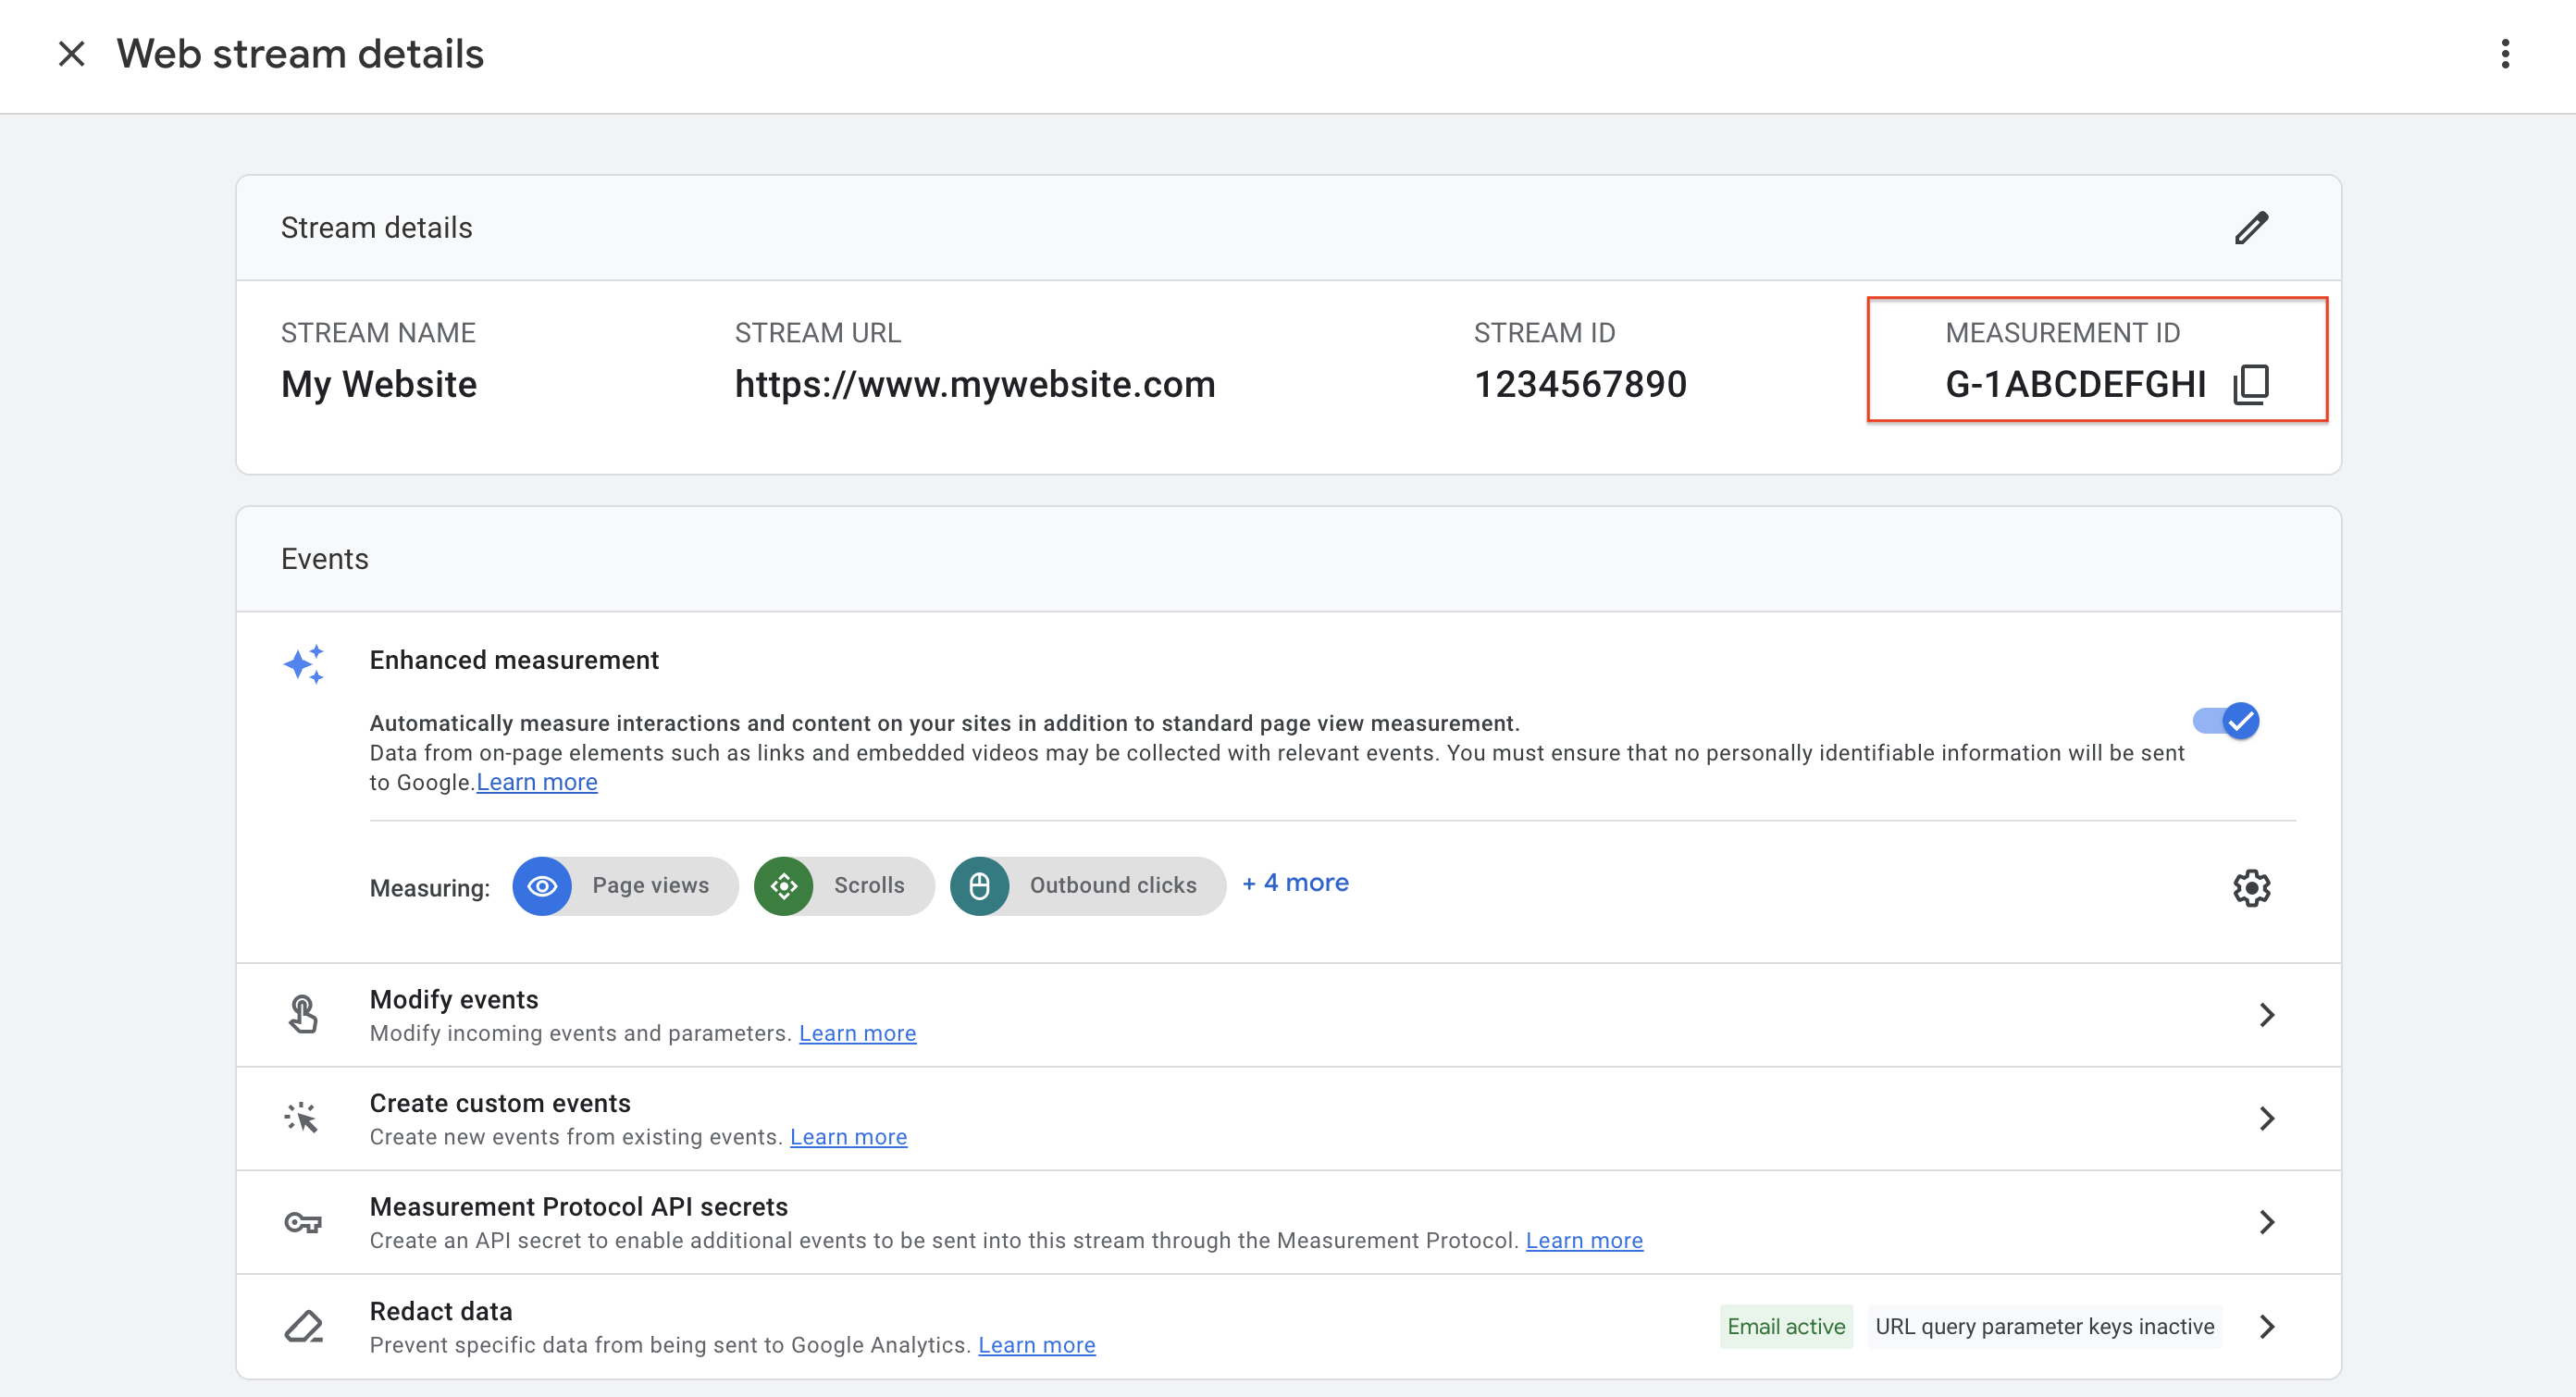Show the + 4 more measured events
Viewport: 2576px width, 1397px height.
pyautogui.click(x=1295, y=883)
